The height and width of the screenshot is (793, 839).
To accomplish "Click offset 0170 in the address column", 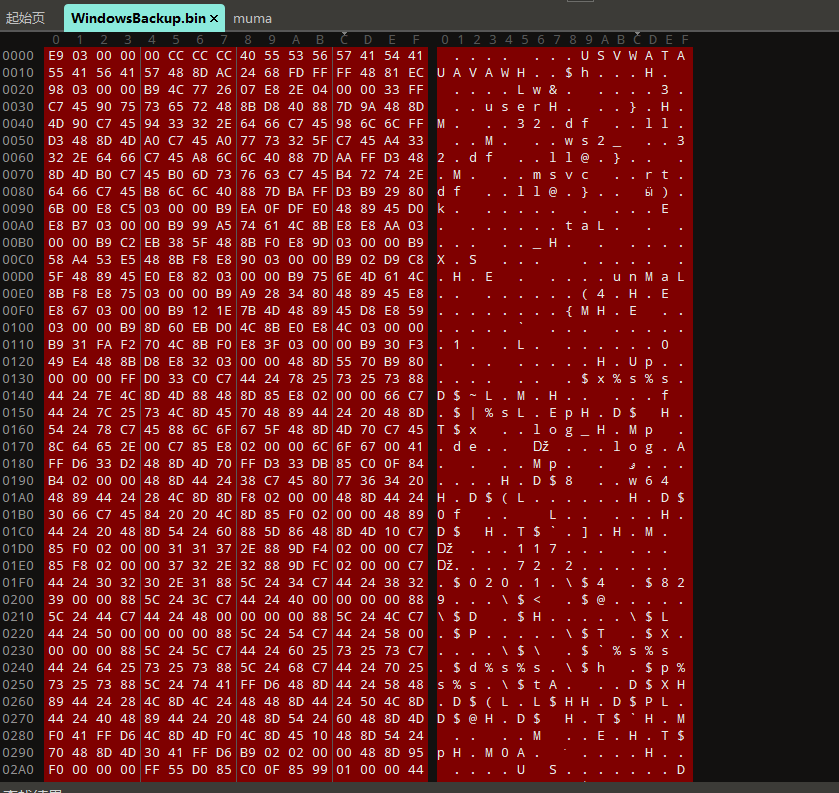I will coord(18,447).
